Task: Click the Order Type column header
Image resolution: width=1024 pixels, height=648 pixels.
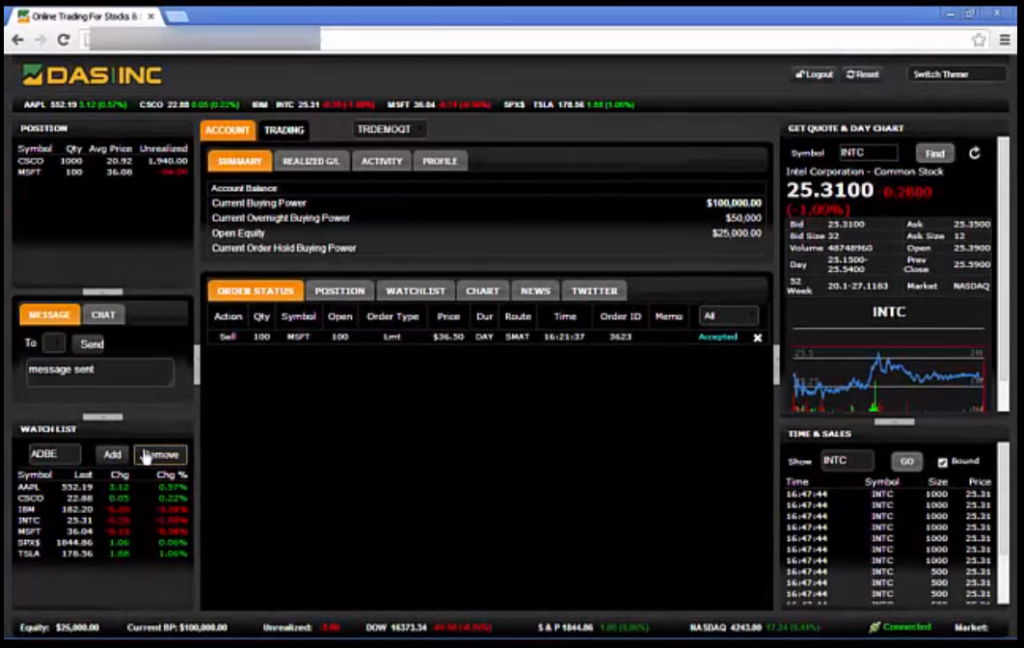Action: [x=392, y=316]
